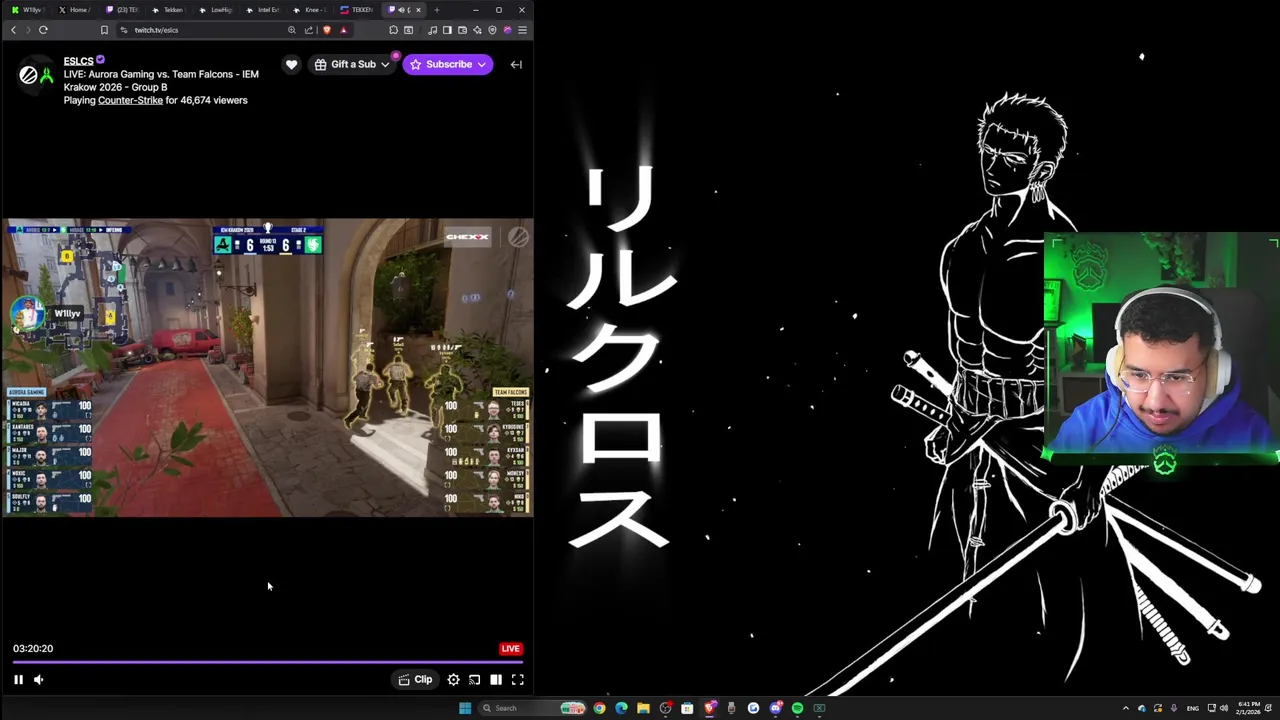The image size is (1280, 720).
Task: Switch the player to fullscreen
Action: 517,679
